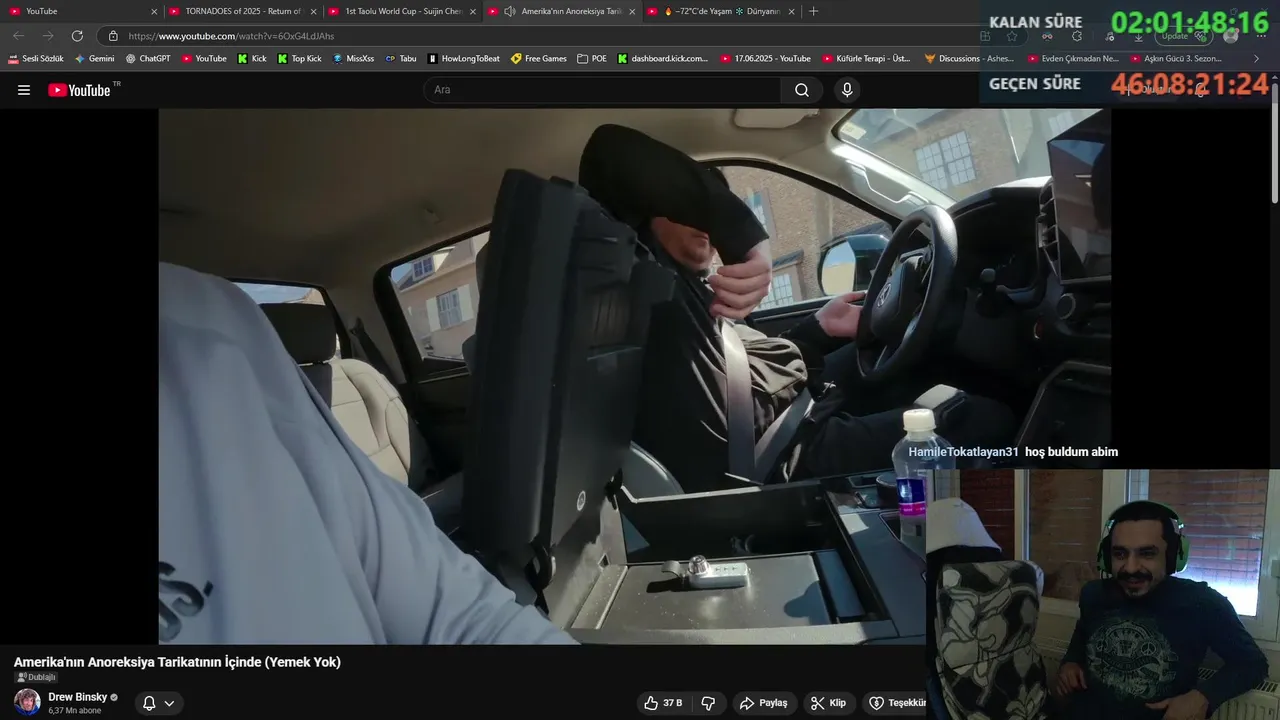Go back with browser back arrow

[x=18, y=36]
